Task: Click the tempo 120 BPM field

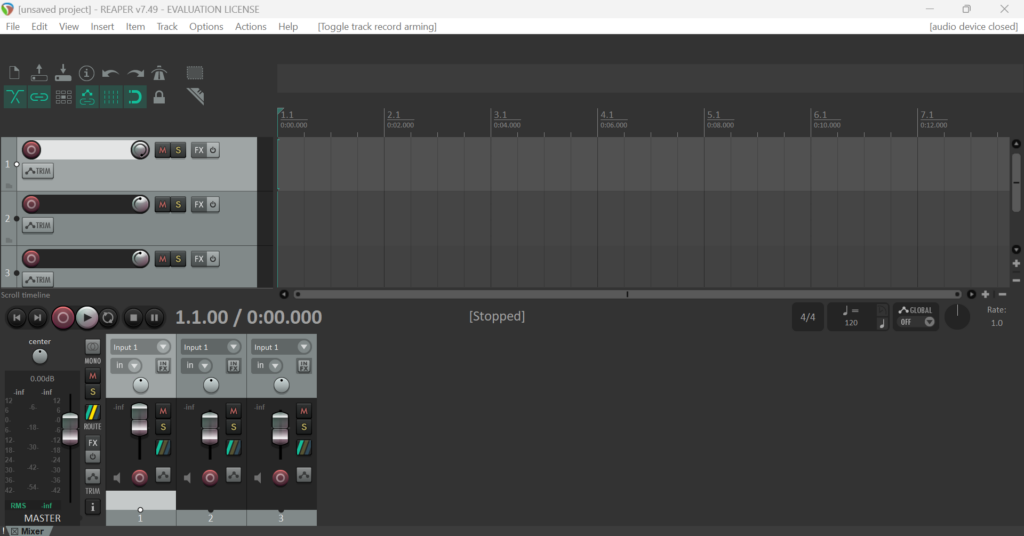Action: pos(851,323)
